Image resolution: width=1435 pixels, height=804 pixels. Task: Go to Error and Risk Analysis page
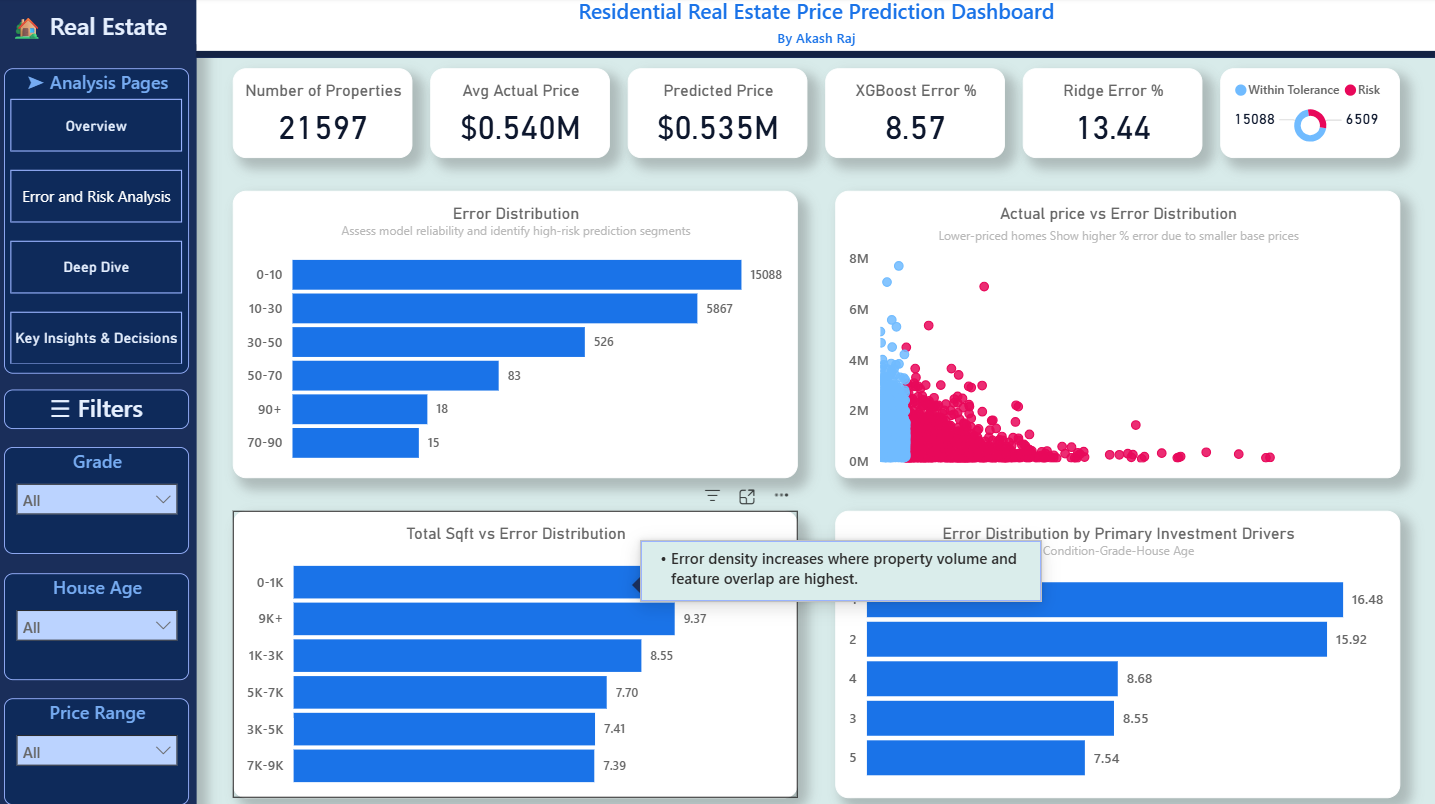point(96,197)
